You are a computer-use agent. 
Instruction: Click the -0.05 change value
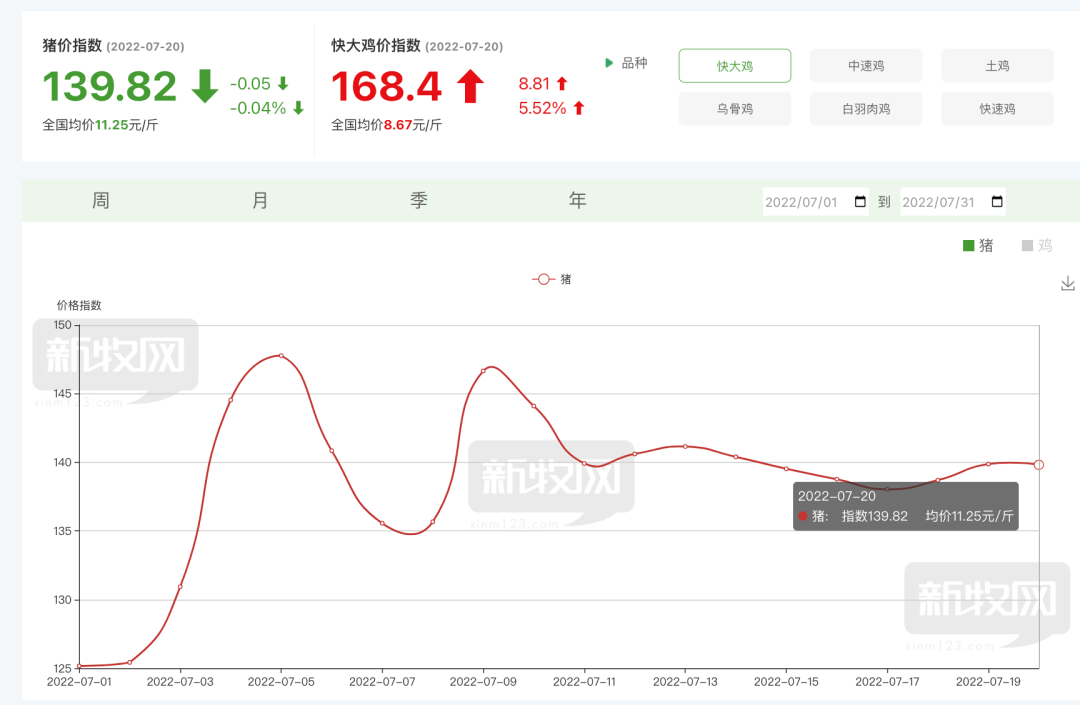click(250, 84)
